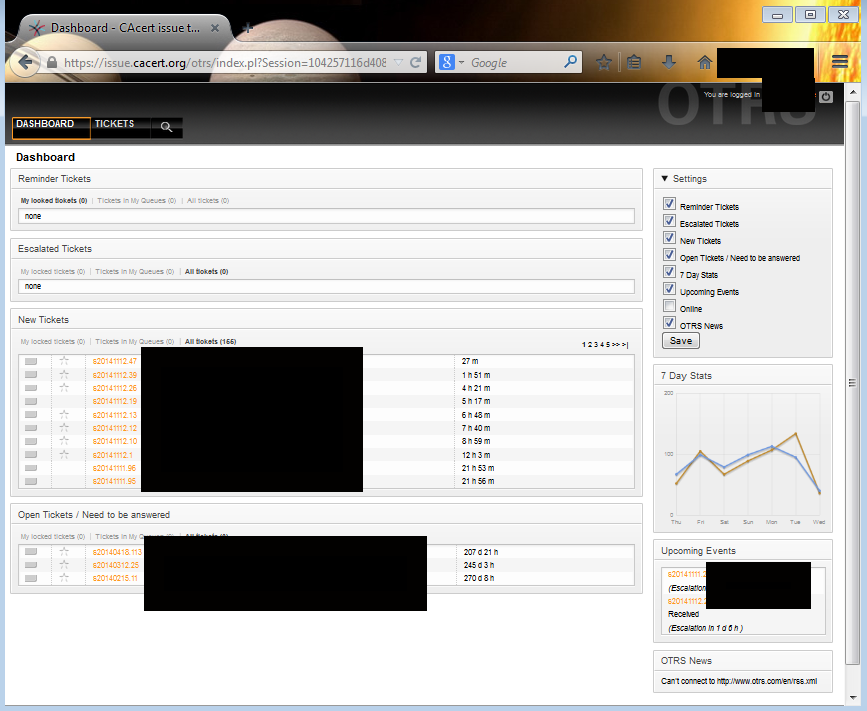The width and height of the screenshot is (867, 711).
Task: Click the OTRS search magnifier icon
Action: (x=166, y=127)
